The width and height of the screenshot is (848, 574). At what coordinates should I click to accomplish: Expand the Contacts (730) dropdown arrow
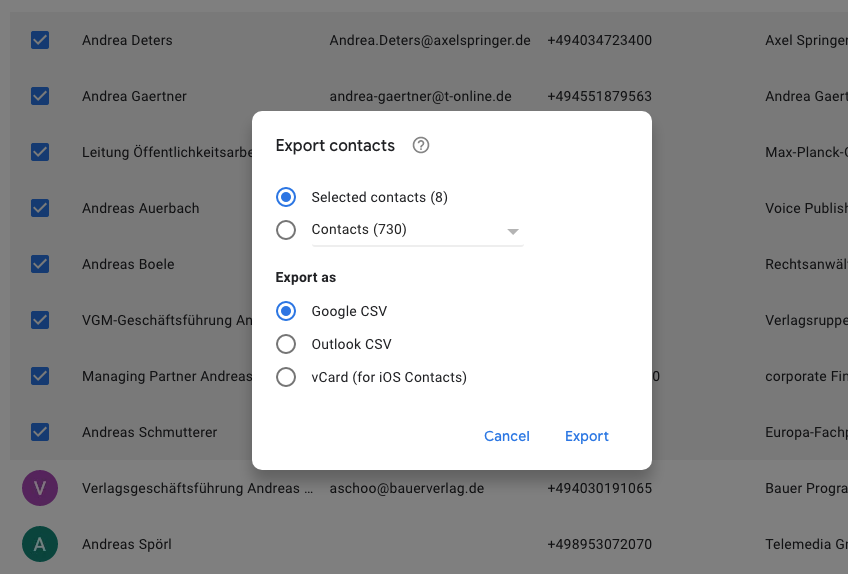pos(513,231)
